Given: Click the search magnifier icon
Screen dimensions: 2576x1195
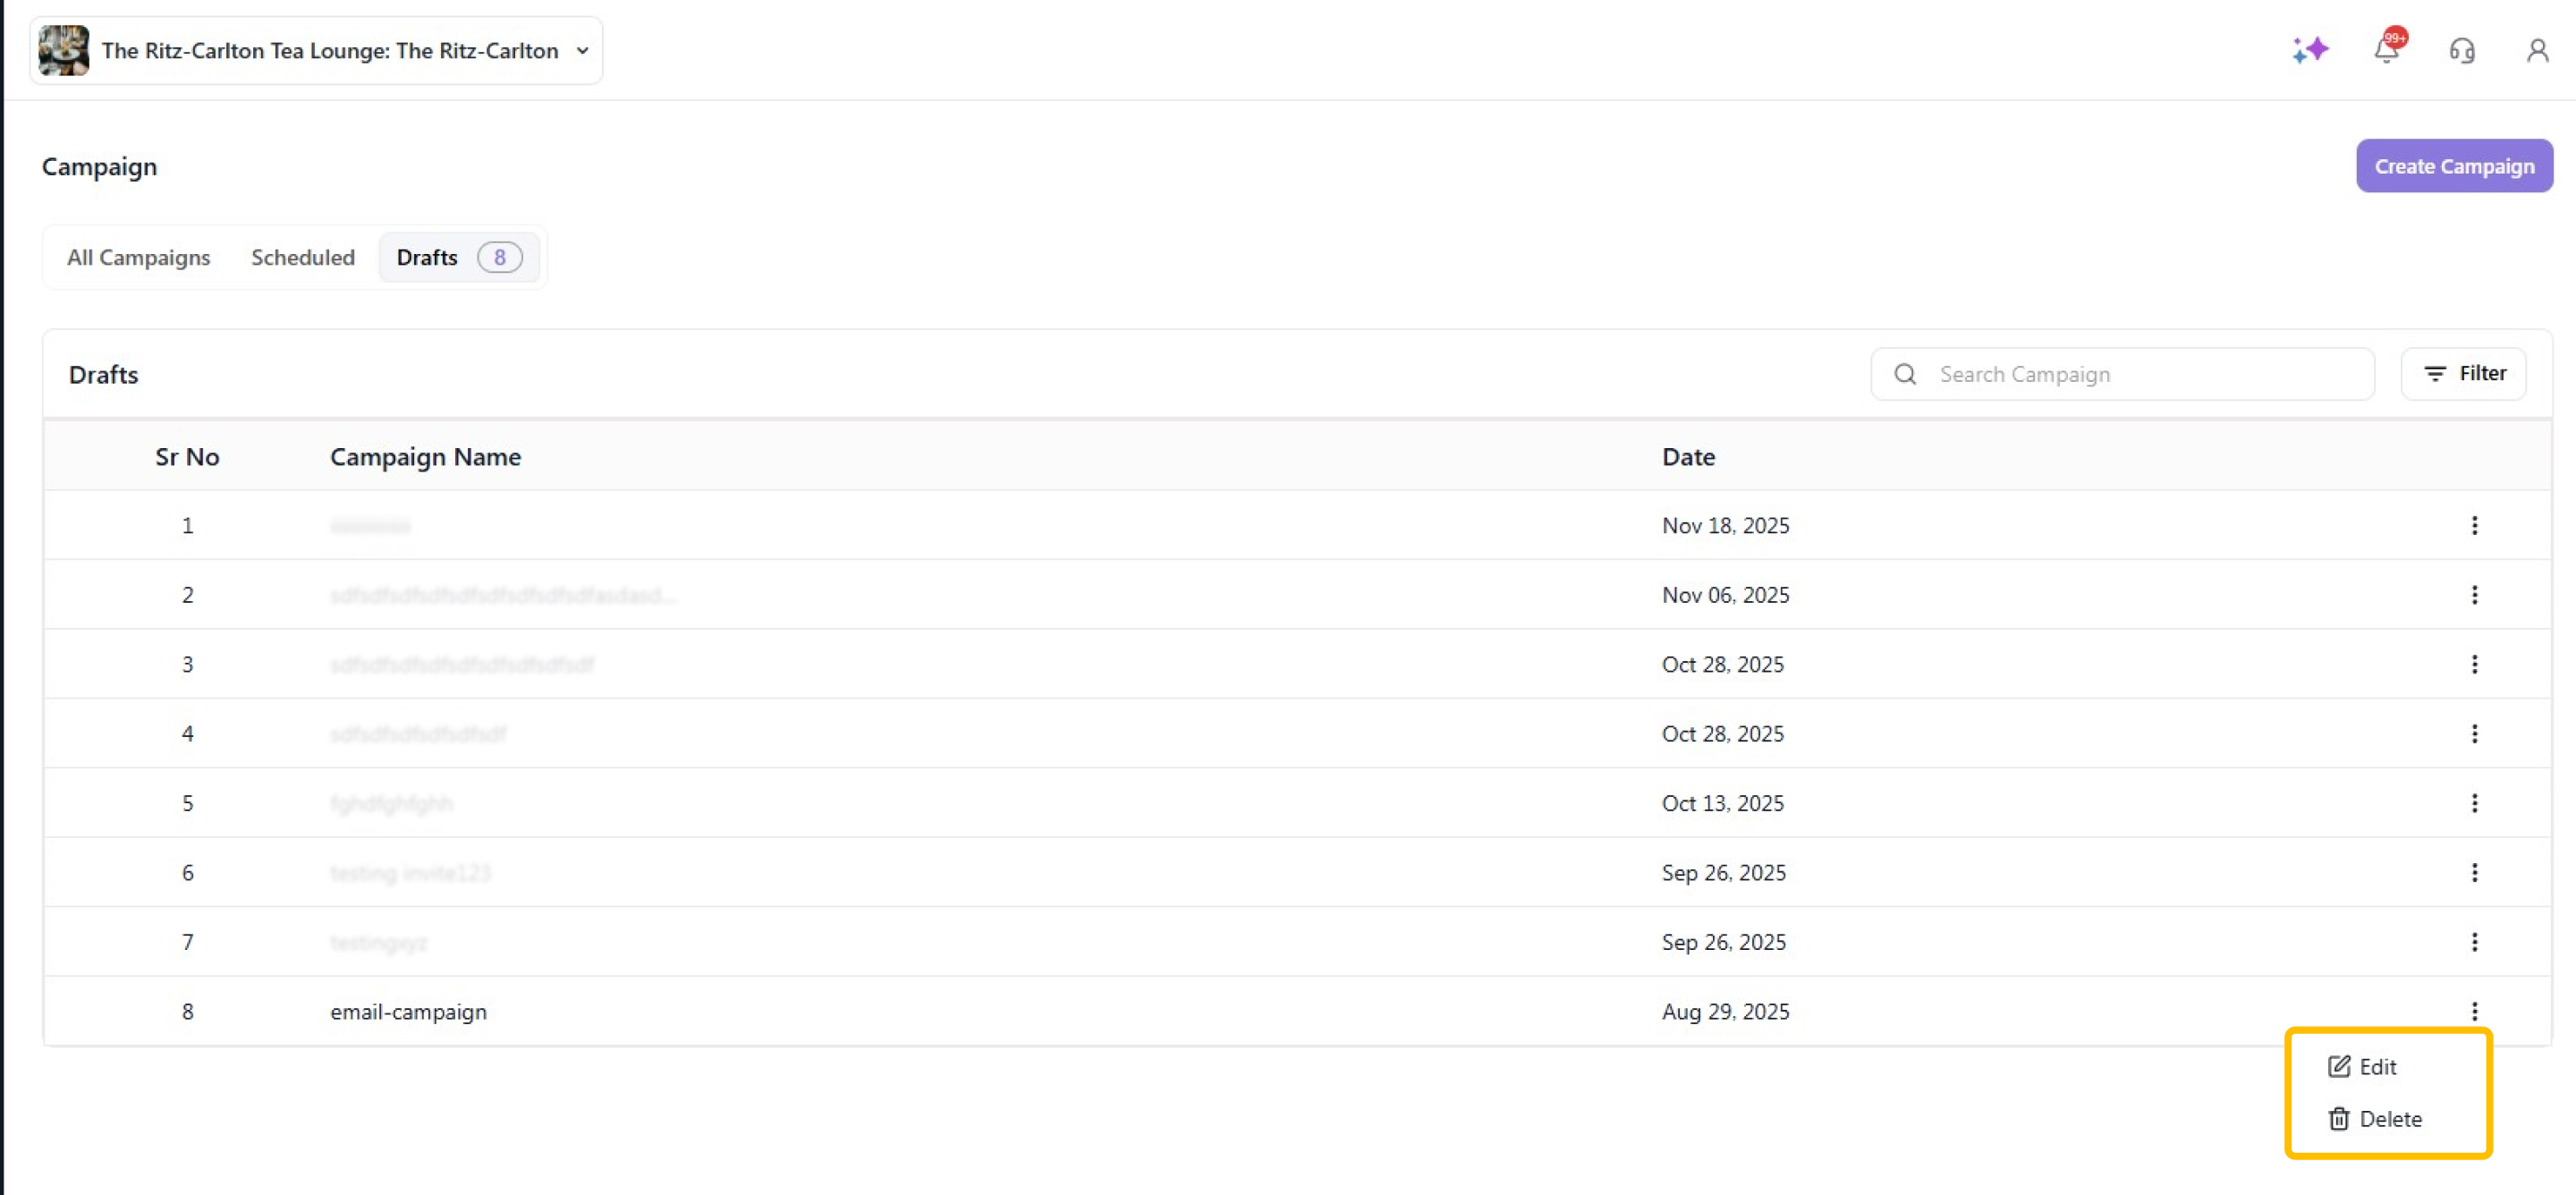Looking at the screenshot, I should [1905, 374].
